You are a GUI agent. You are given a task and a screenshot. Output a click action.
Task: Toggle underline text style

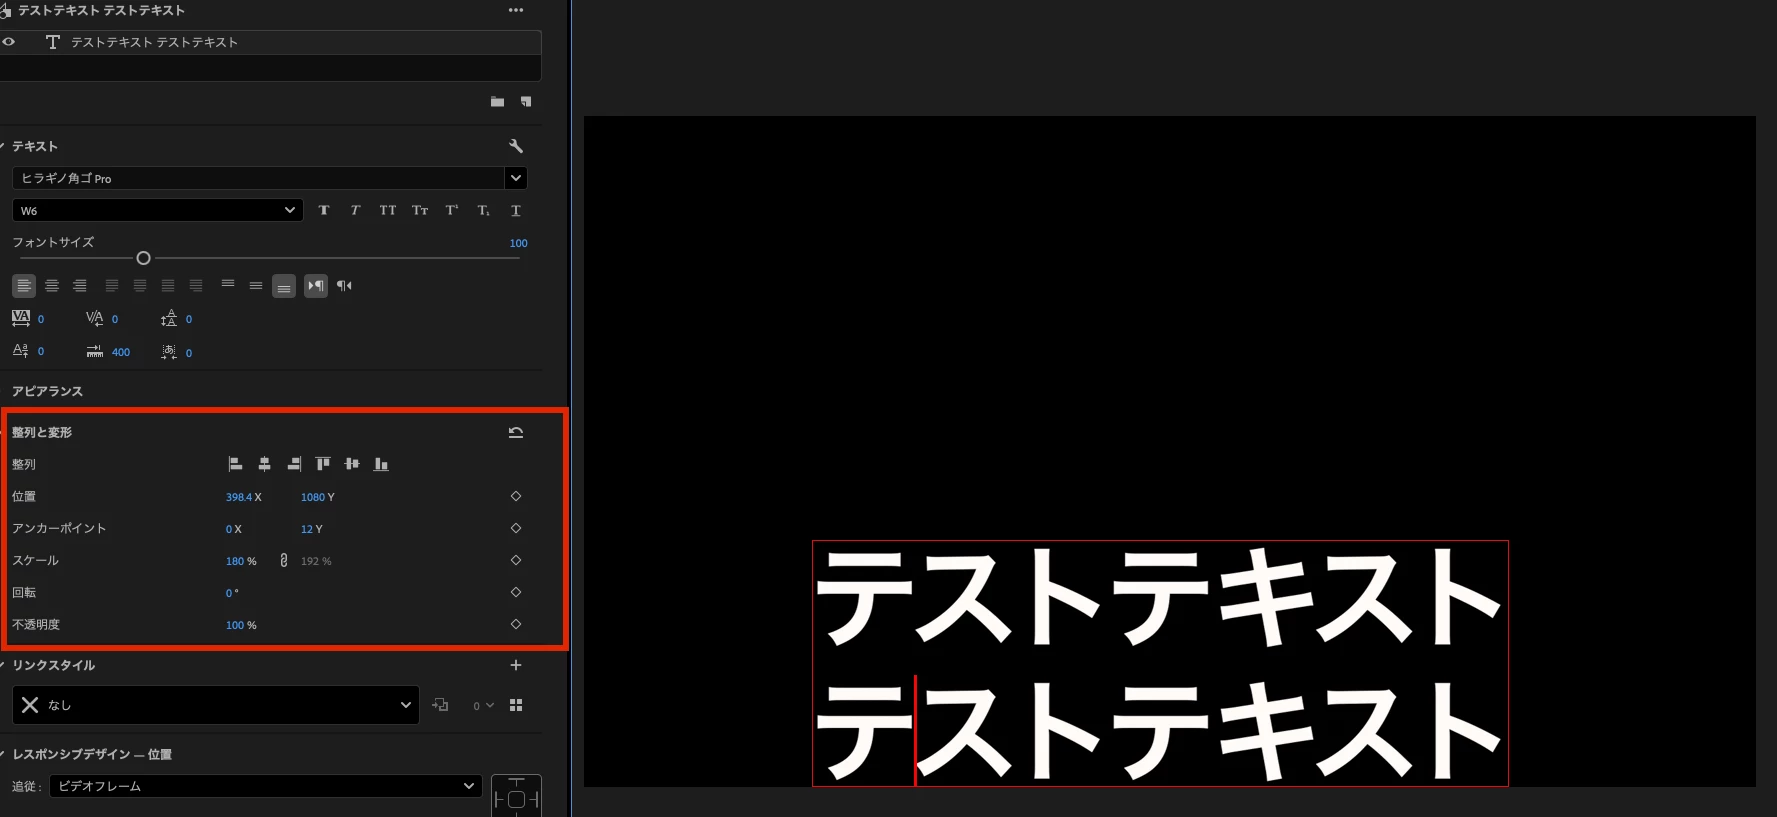[x=516, y=210]
